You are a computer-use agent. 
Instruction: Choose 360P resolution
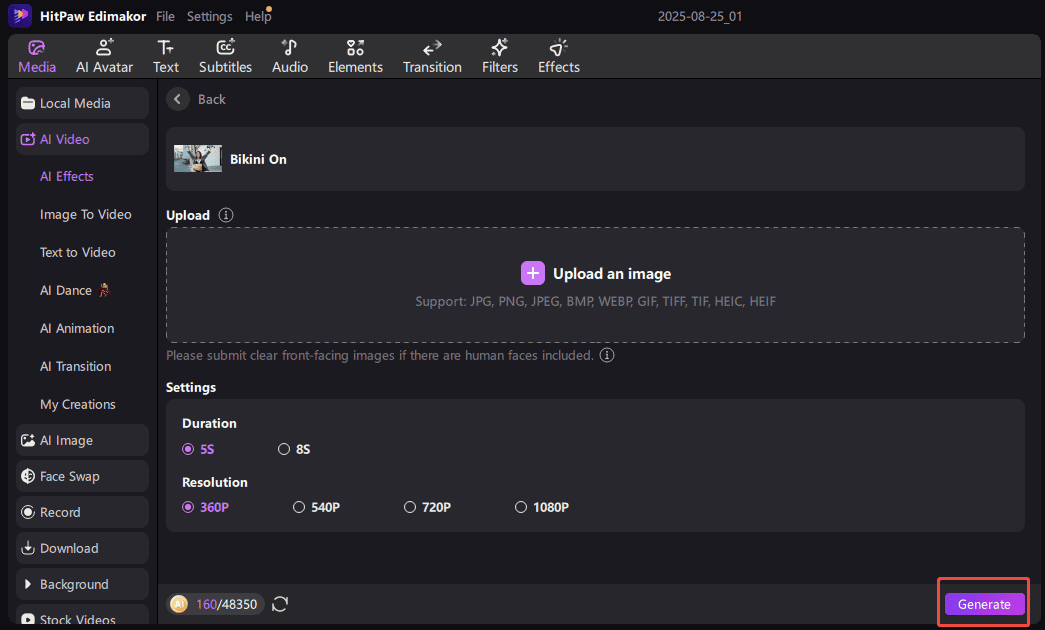tap(205, 507)
